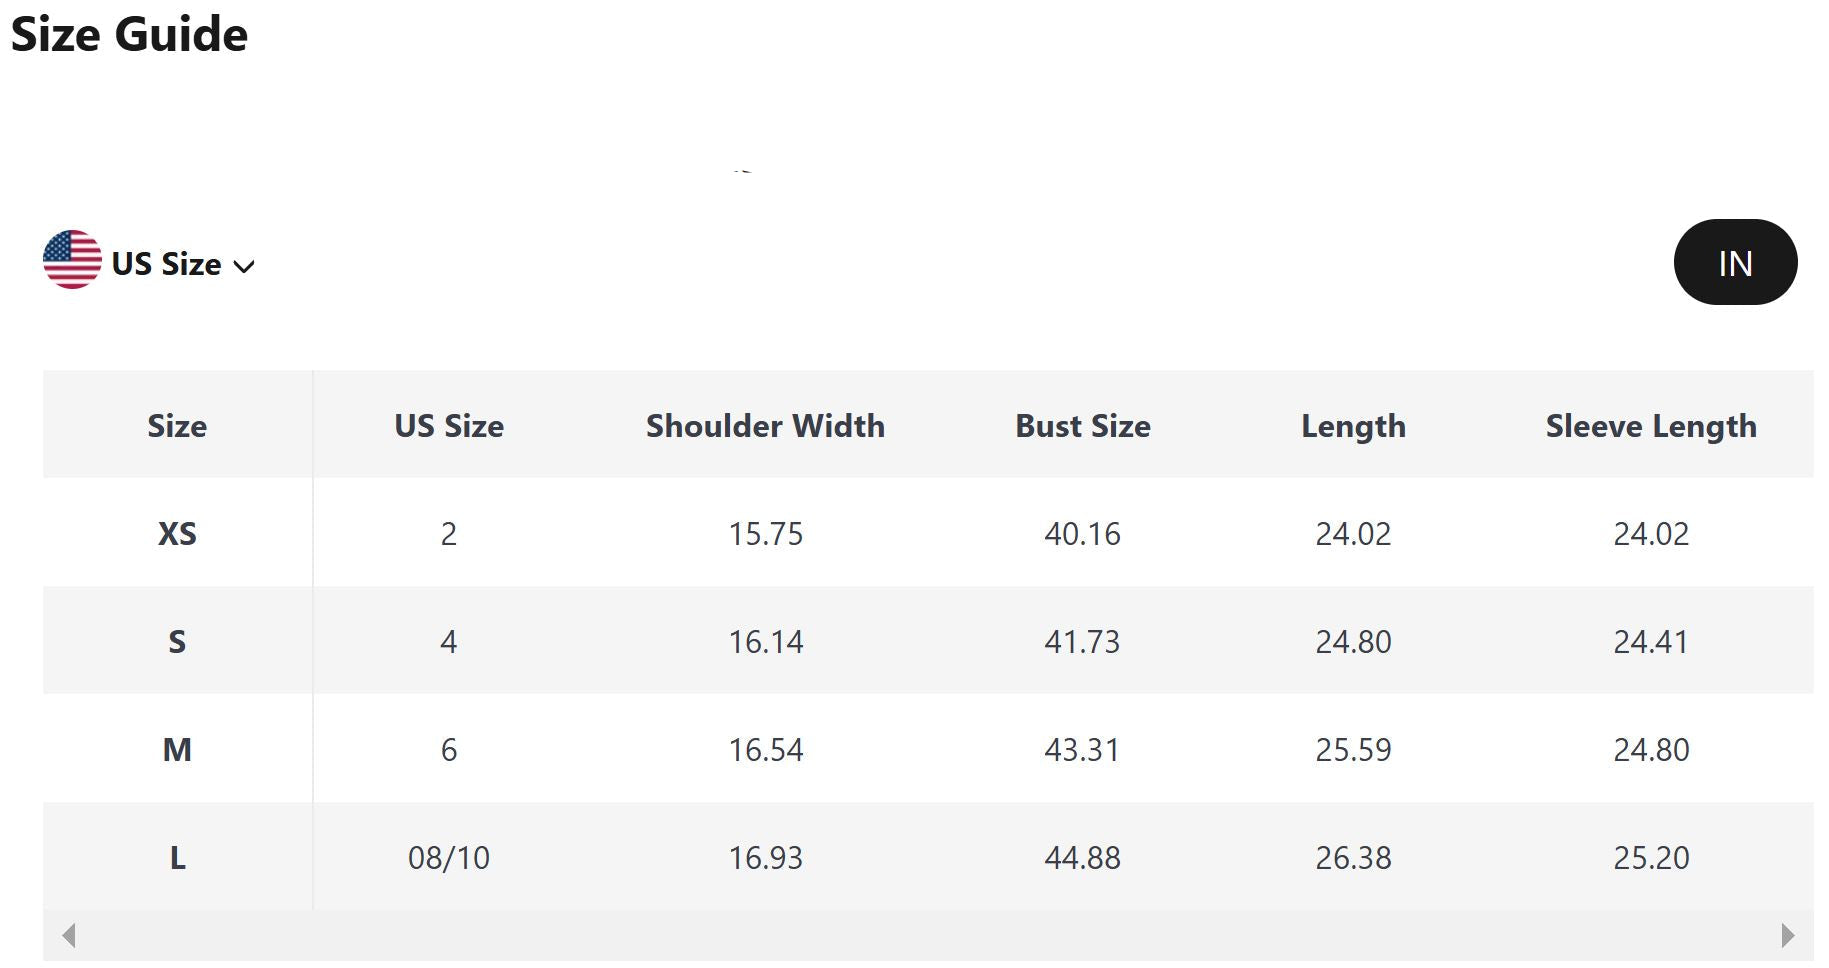Click the Size Guide heading
Screen dimensions: 1829x968
pos(129,35)
